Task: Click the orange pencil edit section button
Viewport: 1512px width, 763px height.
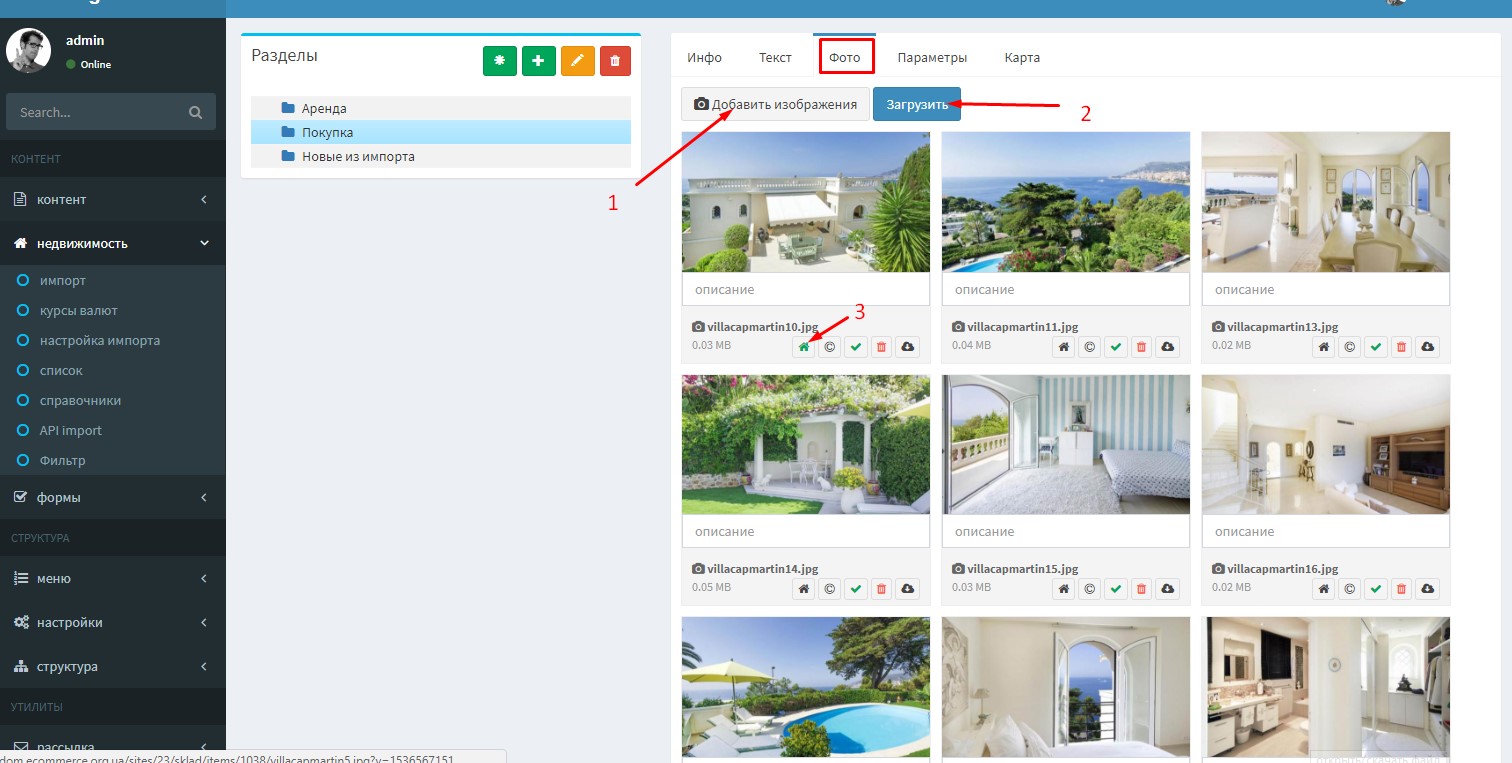Action: click(577, 61)
